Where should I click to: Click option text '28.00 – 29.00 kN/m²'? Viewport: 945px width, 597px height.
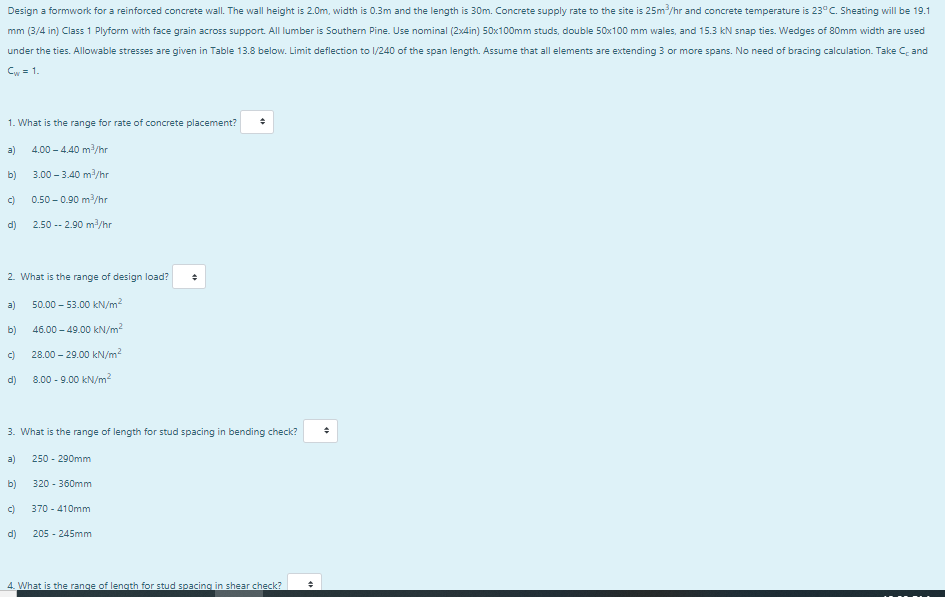coord(77,354)
